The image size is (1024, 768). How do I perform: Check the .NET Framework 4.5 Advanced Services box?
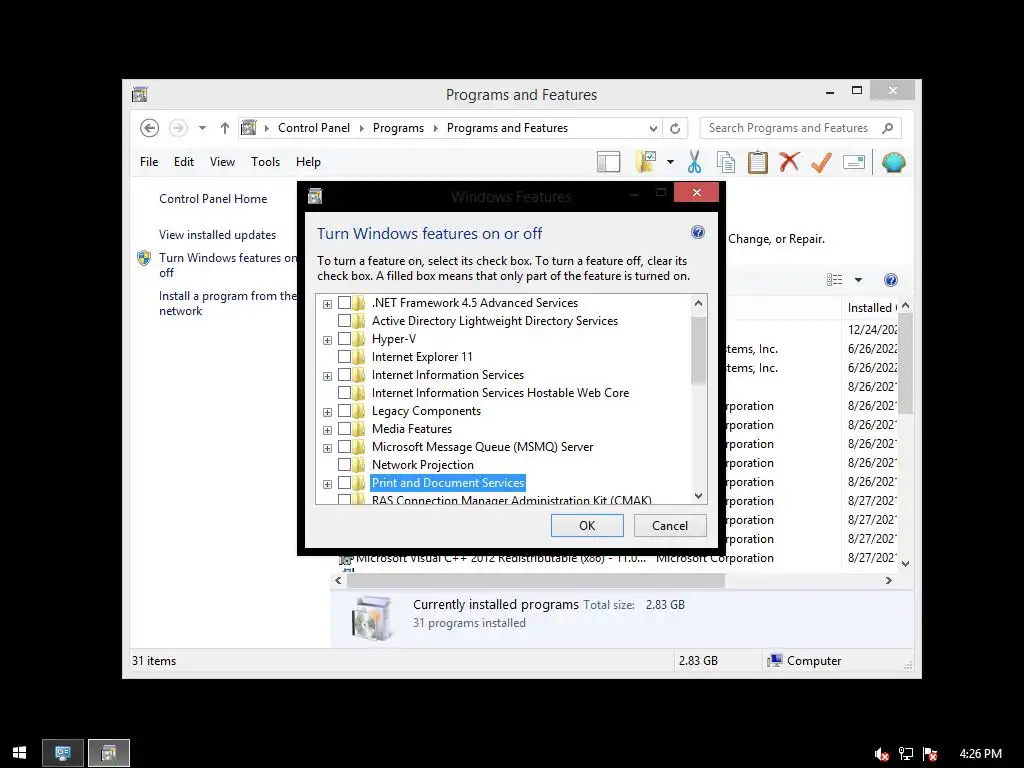344,303
